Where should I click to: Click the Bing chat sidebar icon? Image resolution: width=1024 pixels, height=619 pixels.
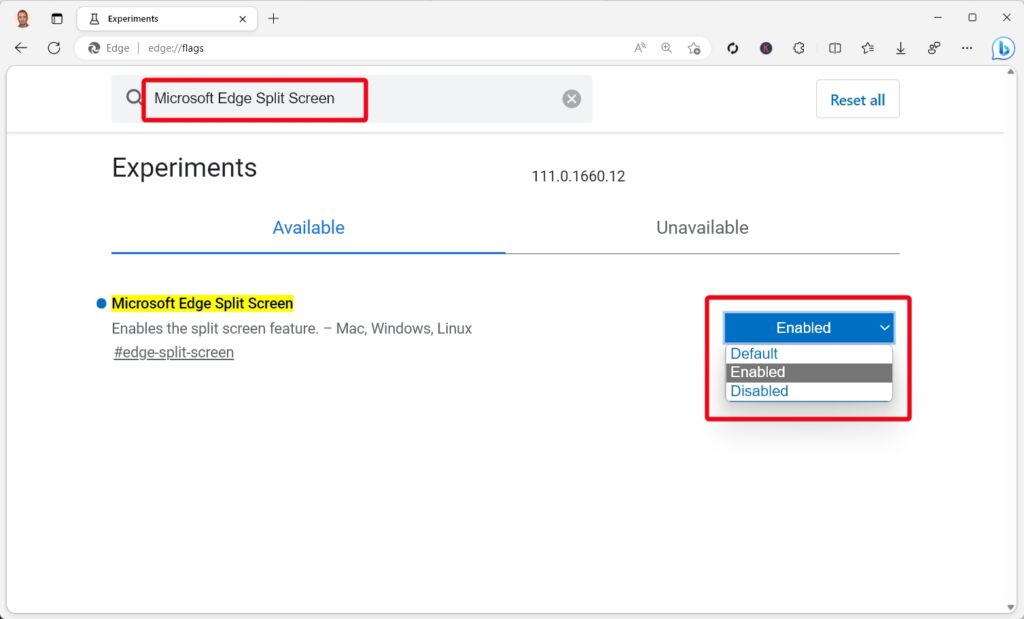pyautogui.click(x=1002, y=48)
